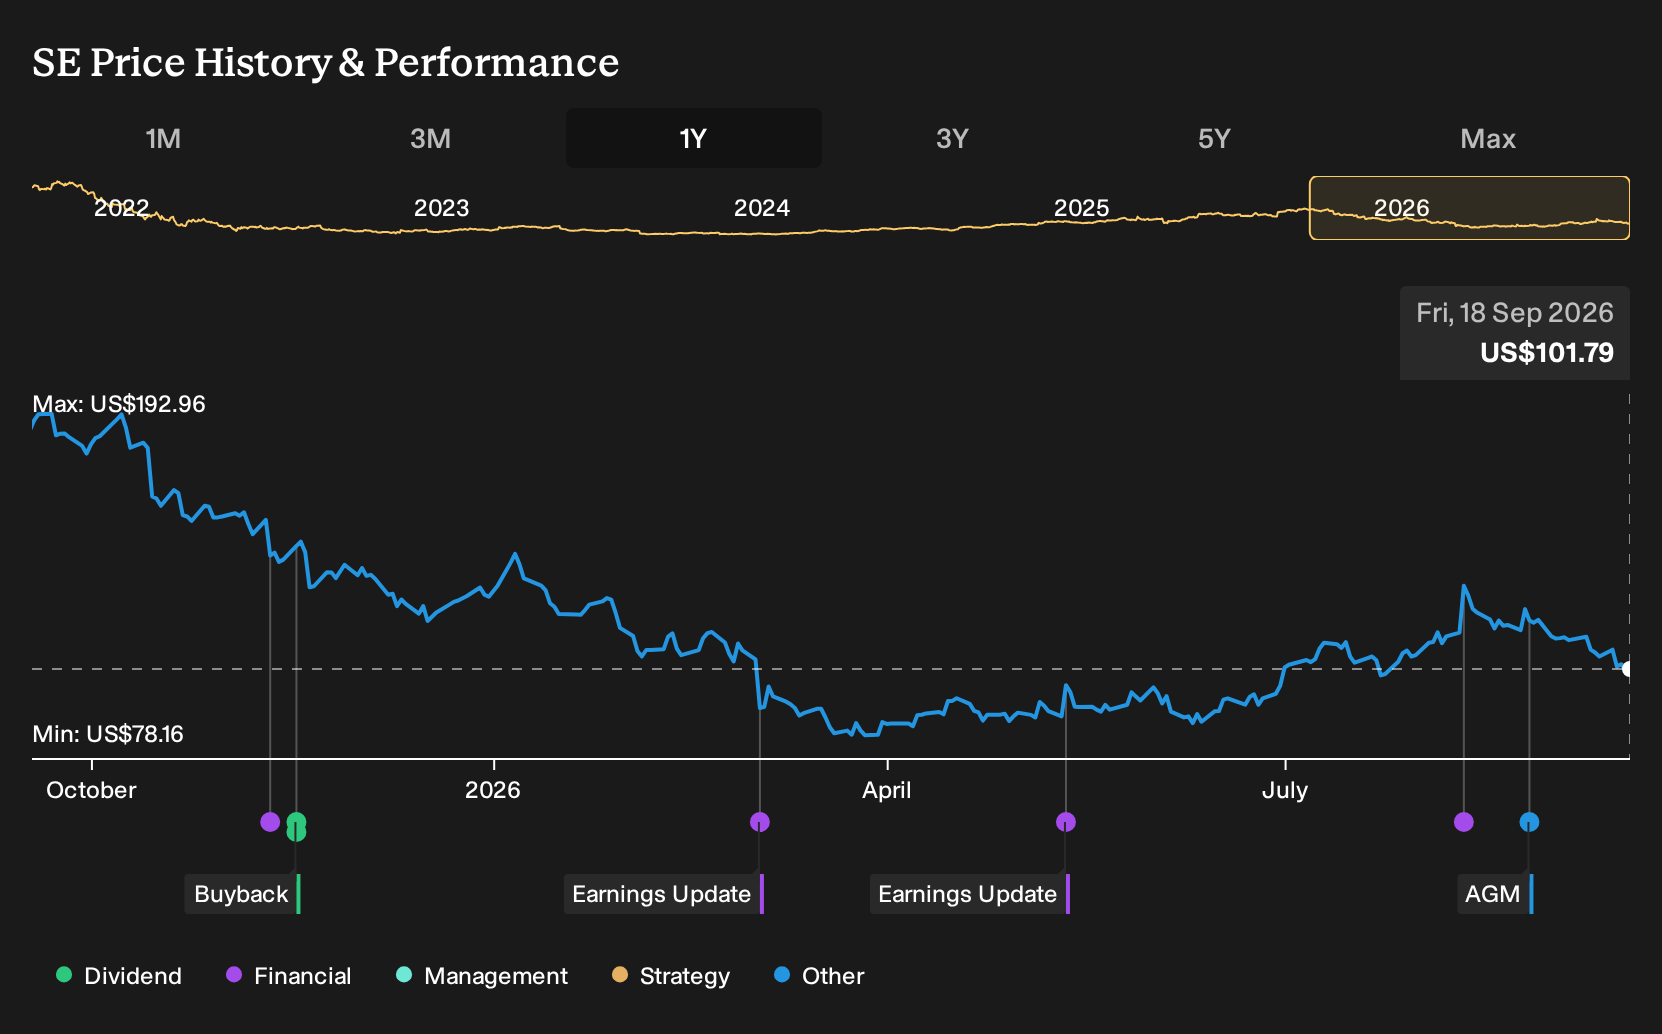Click the US$101.79 price tooltip
Image resolution: width=1662 pixels, height=1034 pixels.
click(x=1515, y=333)
